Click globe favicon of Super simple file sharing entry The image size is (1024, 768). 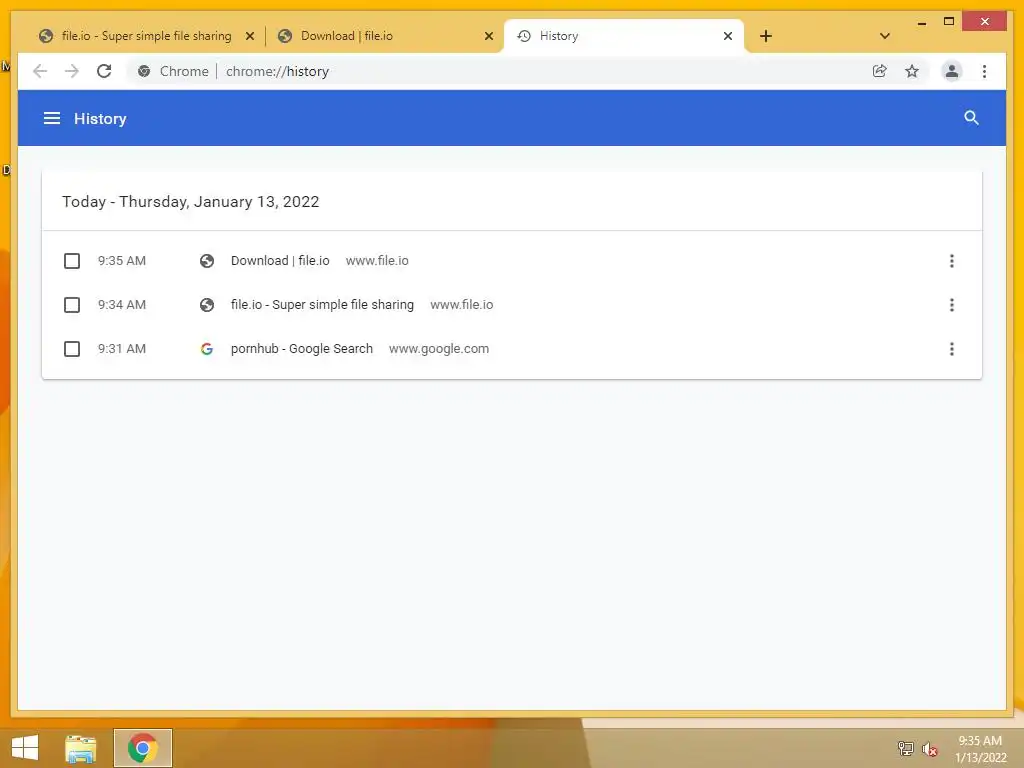(207, 305)
